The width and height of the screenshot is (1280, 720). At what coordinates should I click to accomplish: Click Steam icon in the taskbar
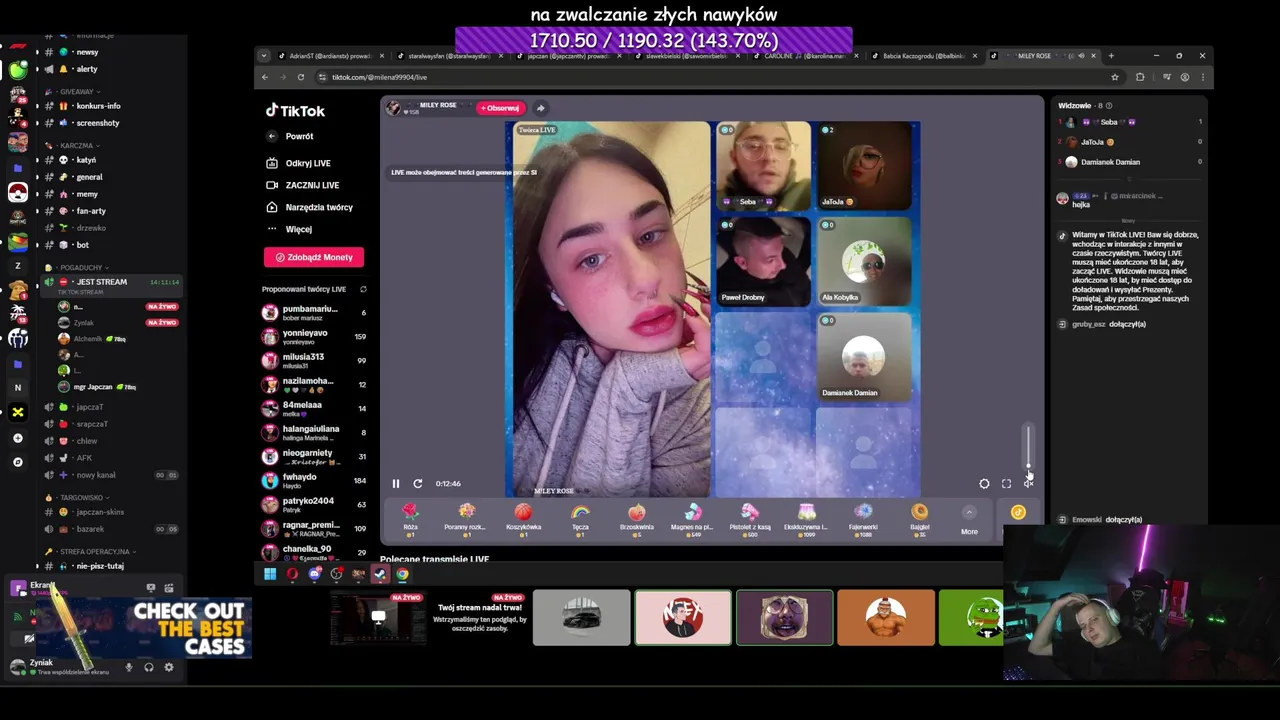click(x=380, y=574)
